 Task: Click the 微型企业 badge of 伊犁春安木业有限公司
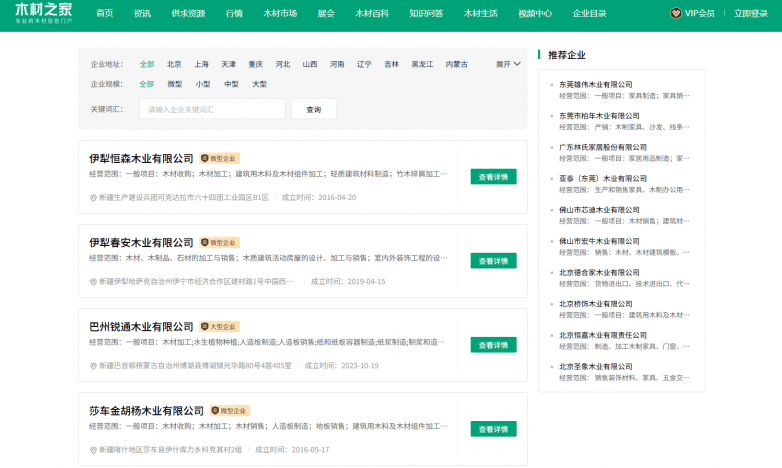pyautogui.click(x=219, y=242)
